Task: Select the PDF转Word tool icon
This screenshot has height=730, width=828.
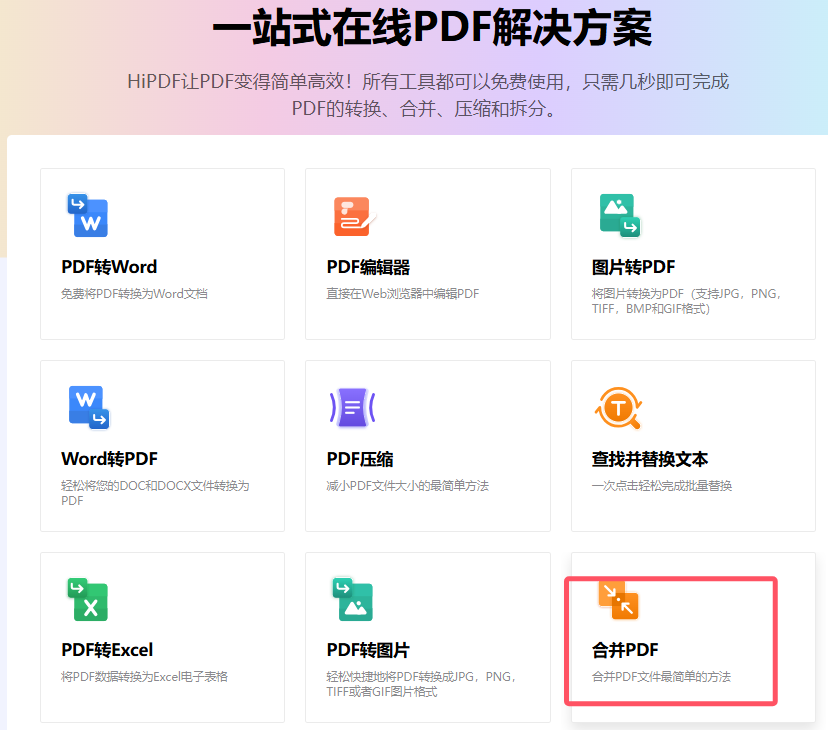Action: point(87,215)
